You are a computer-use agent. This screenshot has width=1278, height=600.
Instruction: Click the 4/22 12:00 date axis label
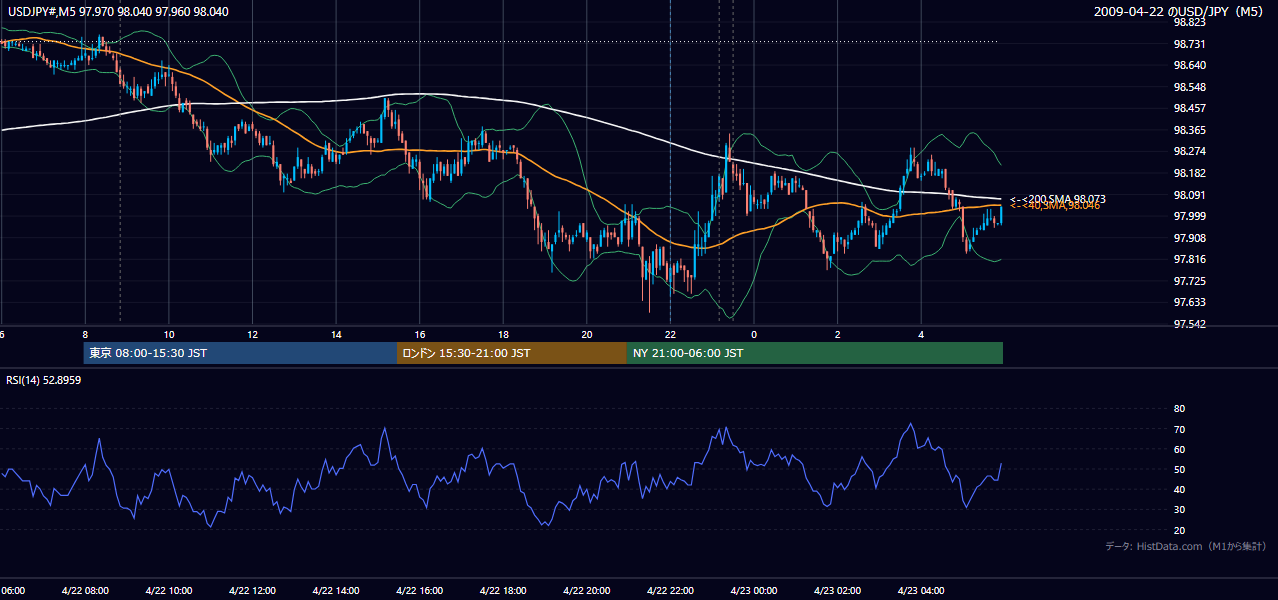pyautogui.click(x=251, y=590)
